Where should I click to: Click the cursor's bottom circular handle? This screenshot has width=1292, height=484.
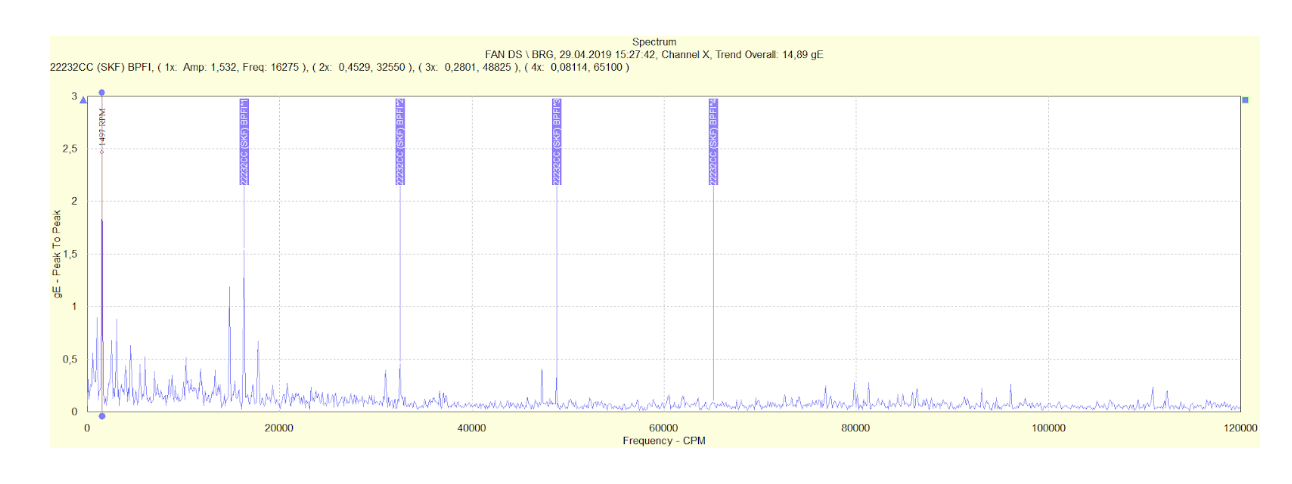101,416
